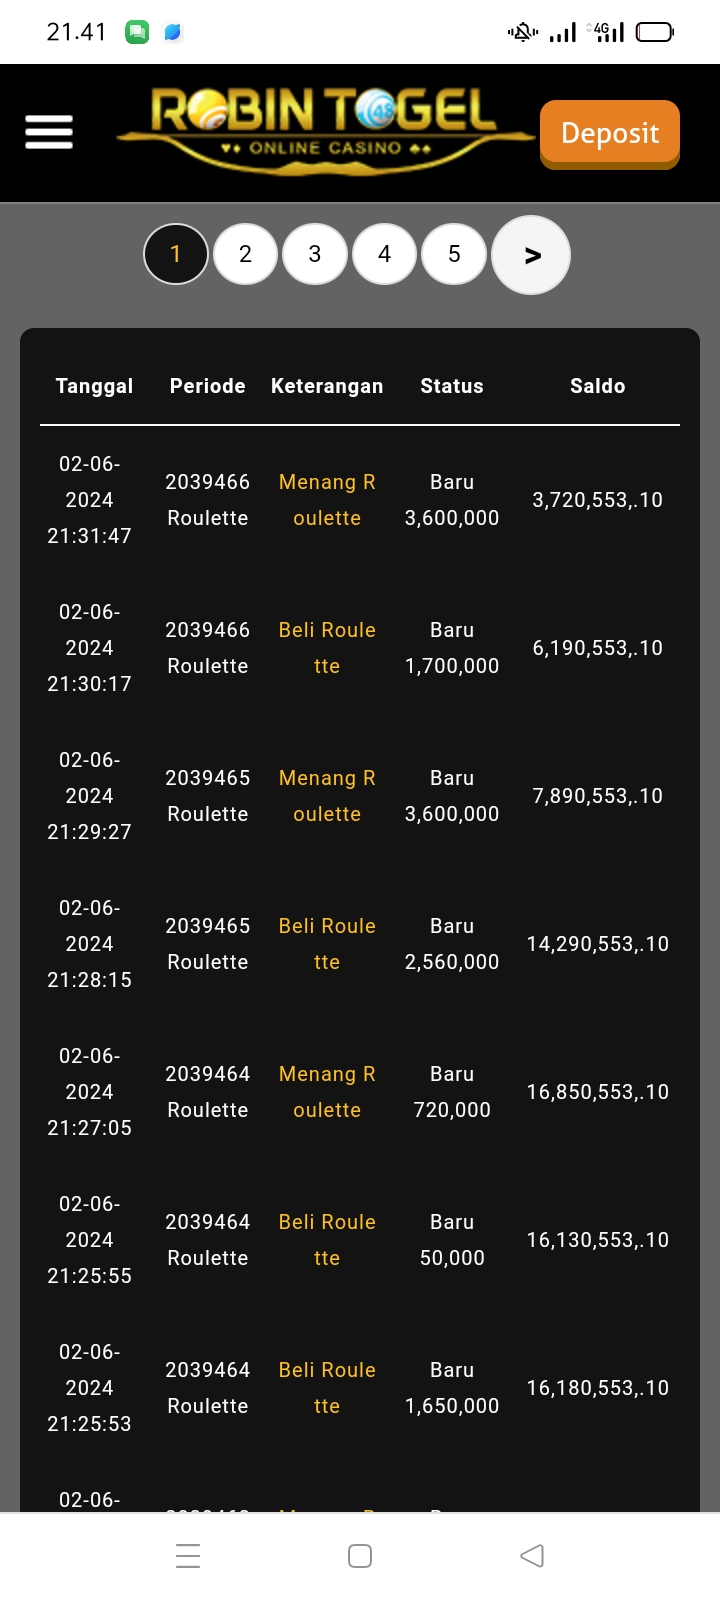Tap the Android home square icon

click(x=360, y=1555)
